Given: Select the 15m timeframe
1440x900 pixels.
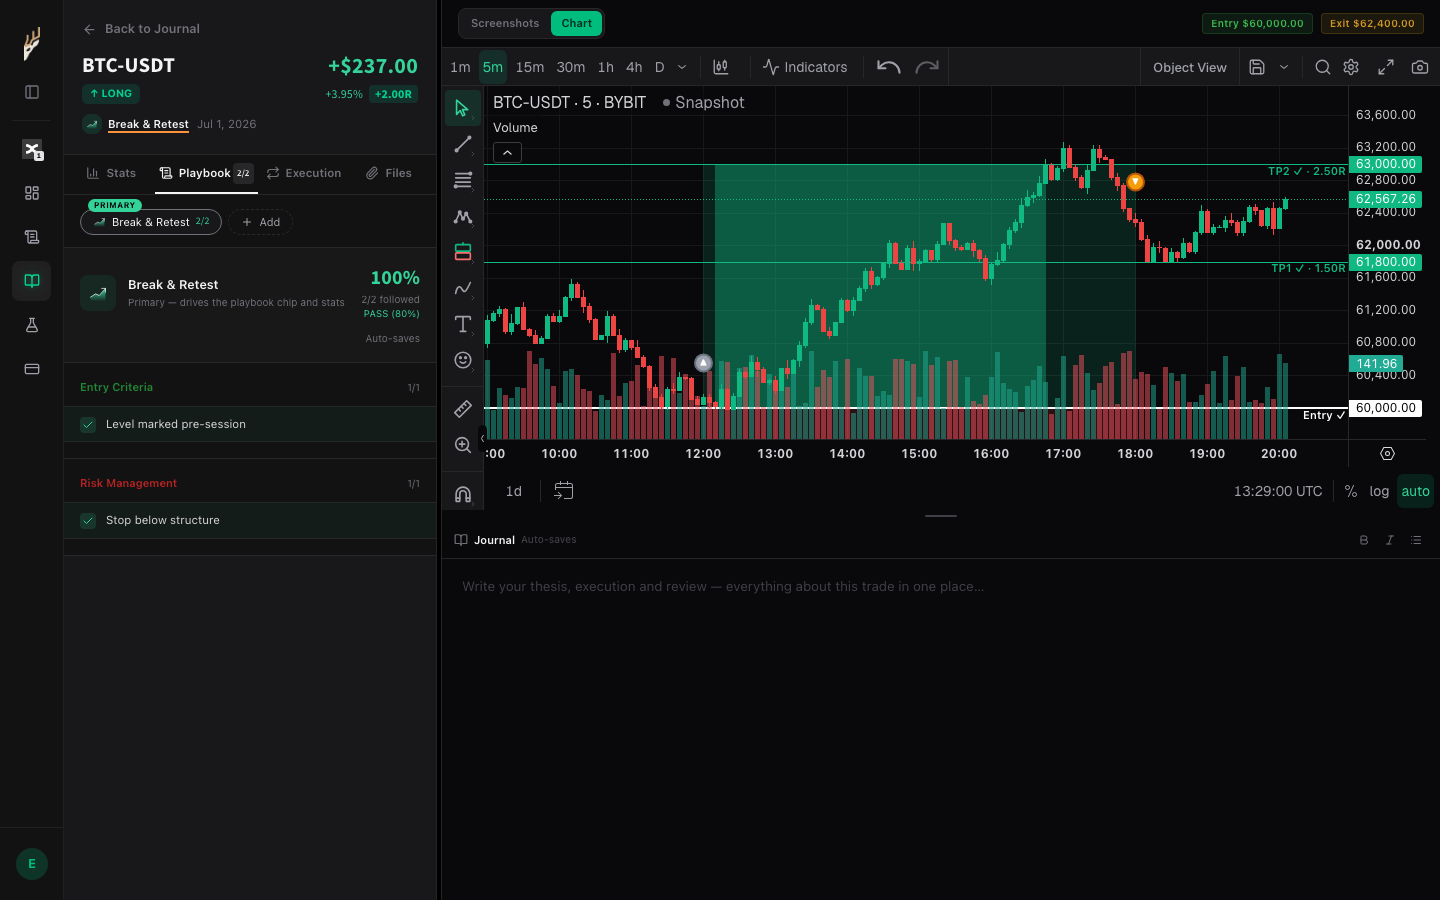Looking at the screenshot, I should tap(530, 67).
